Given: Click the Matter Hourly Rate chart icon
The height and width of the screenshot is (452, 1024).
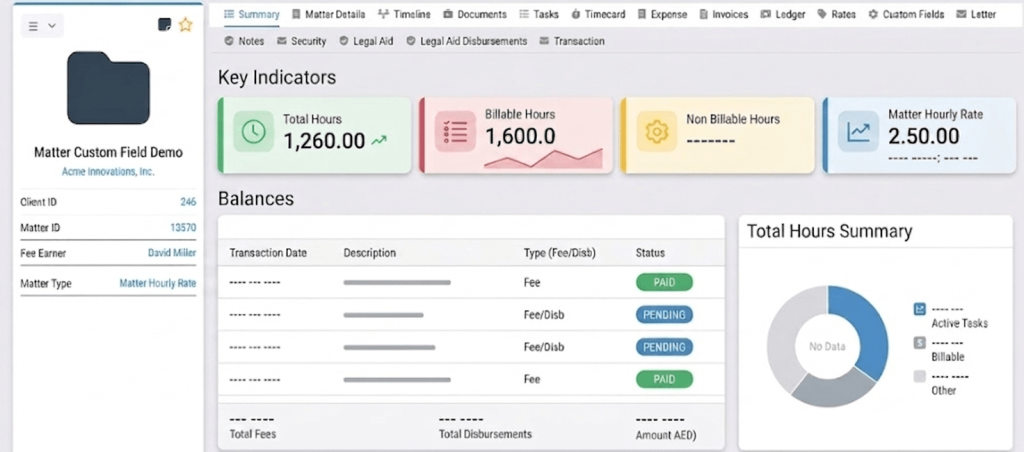Looking at the screenshot, I should tap(858, 132).
